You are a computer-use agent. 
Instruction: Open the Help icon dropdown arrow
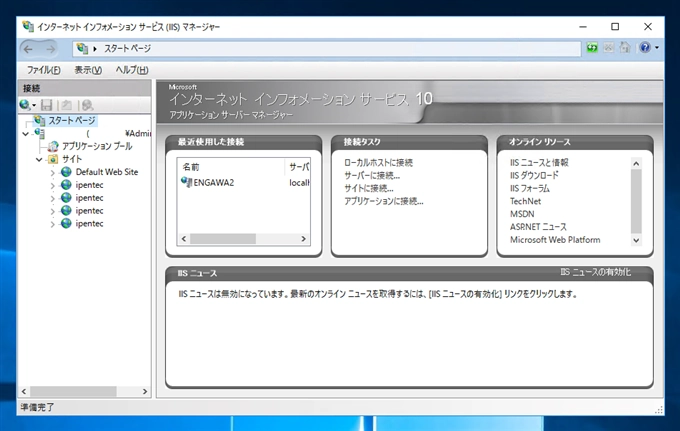click(657, 48)
